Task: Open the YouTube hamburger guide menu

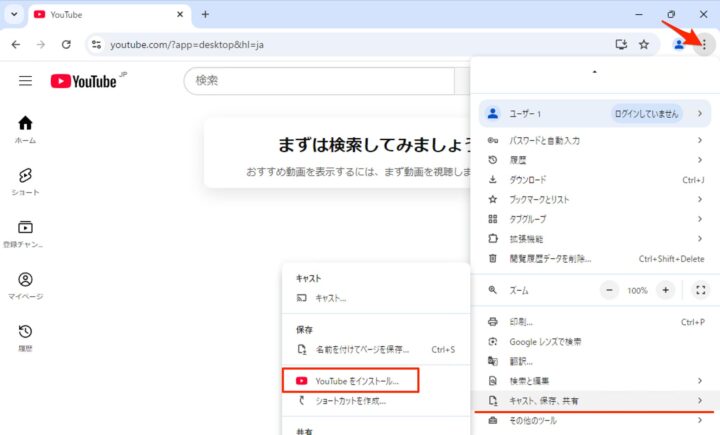Action: pyautogui.click(x=25, y=81)
